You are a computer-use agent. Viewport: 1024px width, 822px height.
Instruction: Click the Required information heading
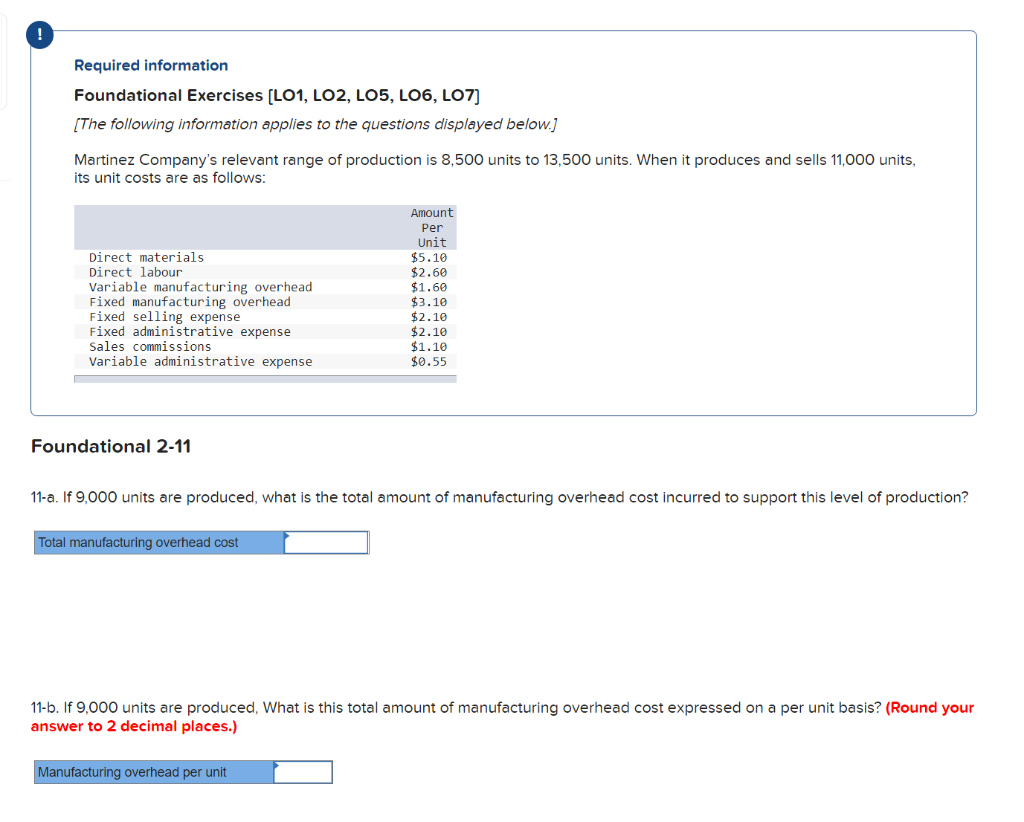tap(151, 65)
